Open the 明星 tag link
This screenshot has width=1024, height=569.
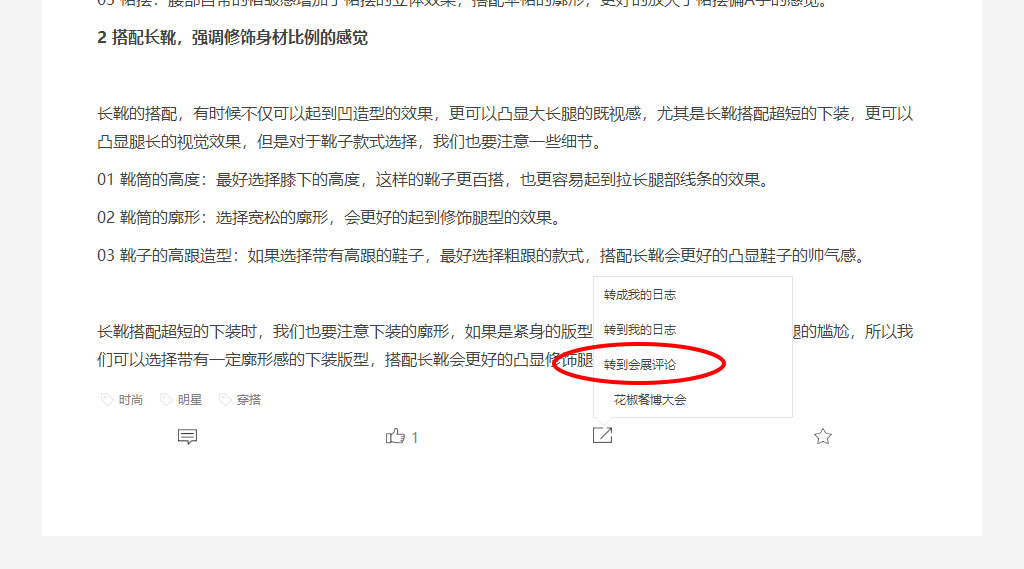point(189,400)
